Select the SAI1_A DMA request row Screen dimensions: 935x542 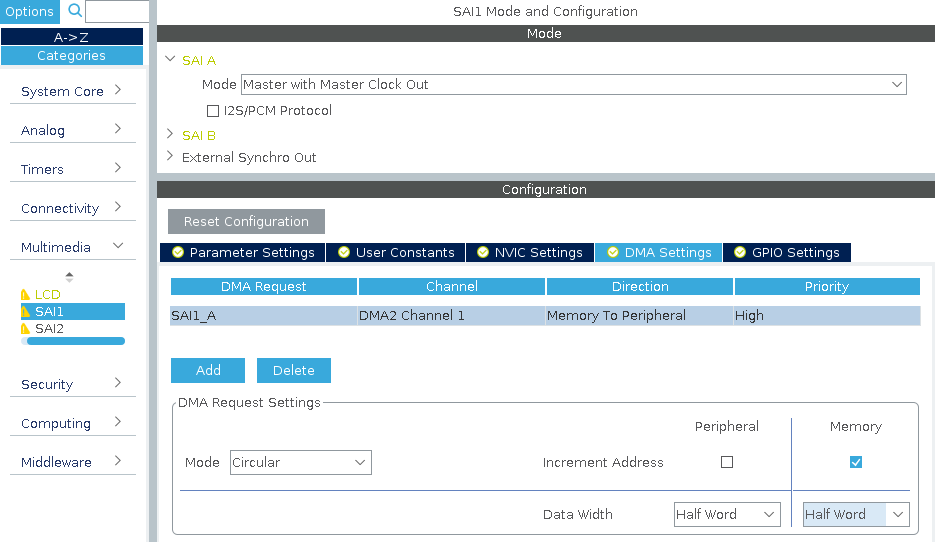(544, 316)
